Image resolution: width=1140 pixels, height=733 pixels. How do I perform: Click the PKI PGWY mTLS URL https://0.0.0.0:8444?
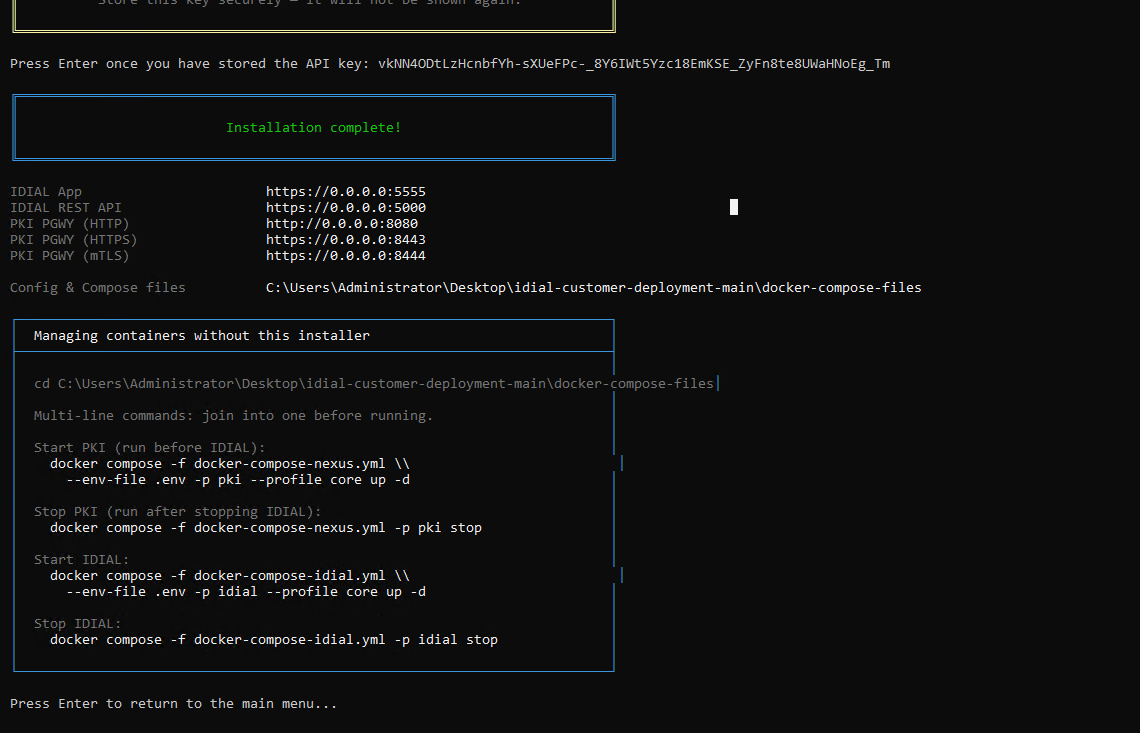[345, 255]
